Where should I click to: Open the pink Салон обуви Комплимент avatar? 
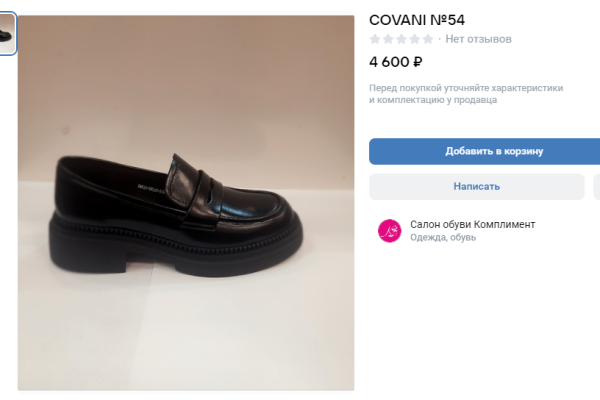point(389,231)
